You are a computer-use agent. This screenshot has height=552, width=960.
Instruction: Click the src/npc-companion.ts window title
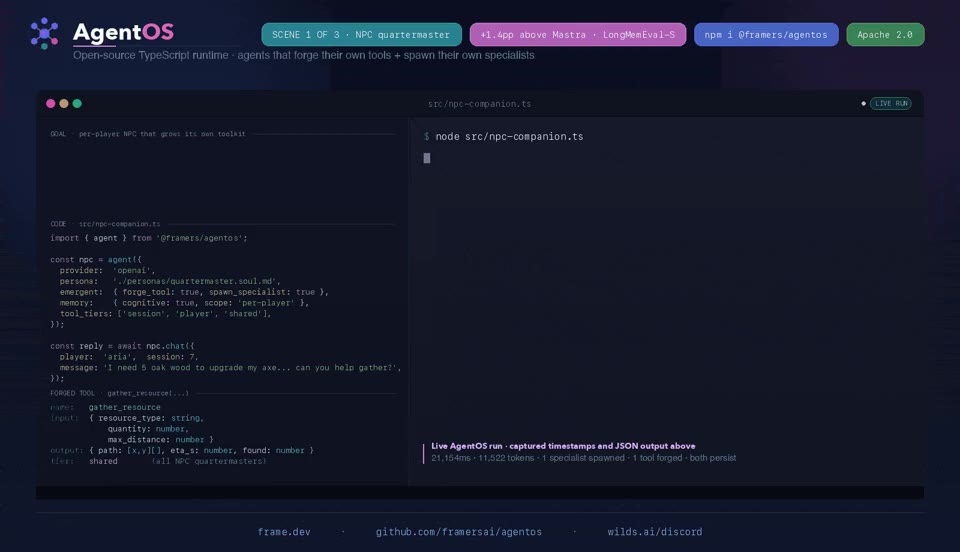479,104
